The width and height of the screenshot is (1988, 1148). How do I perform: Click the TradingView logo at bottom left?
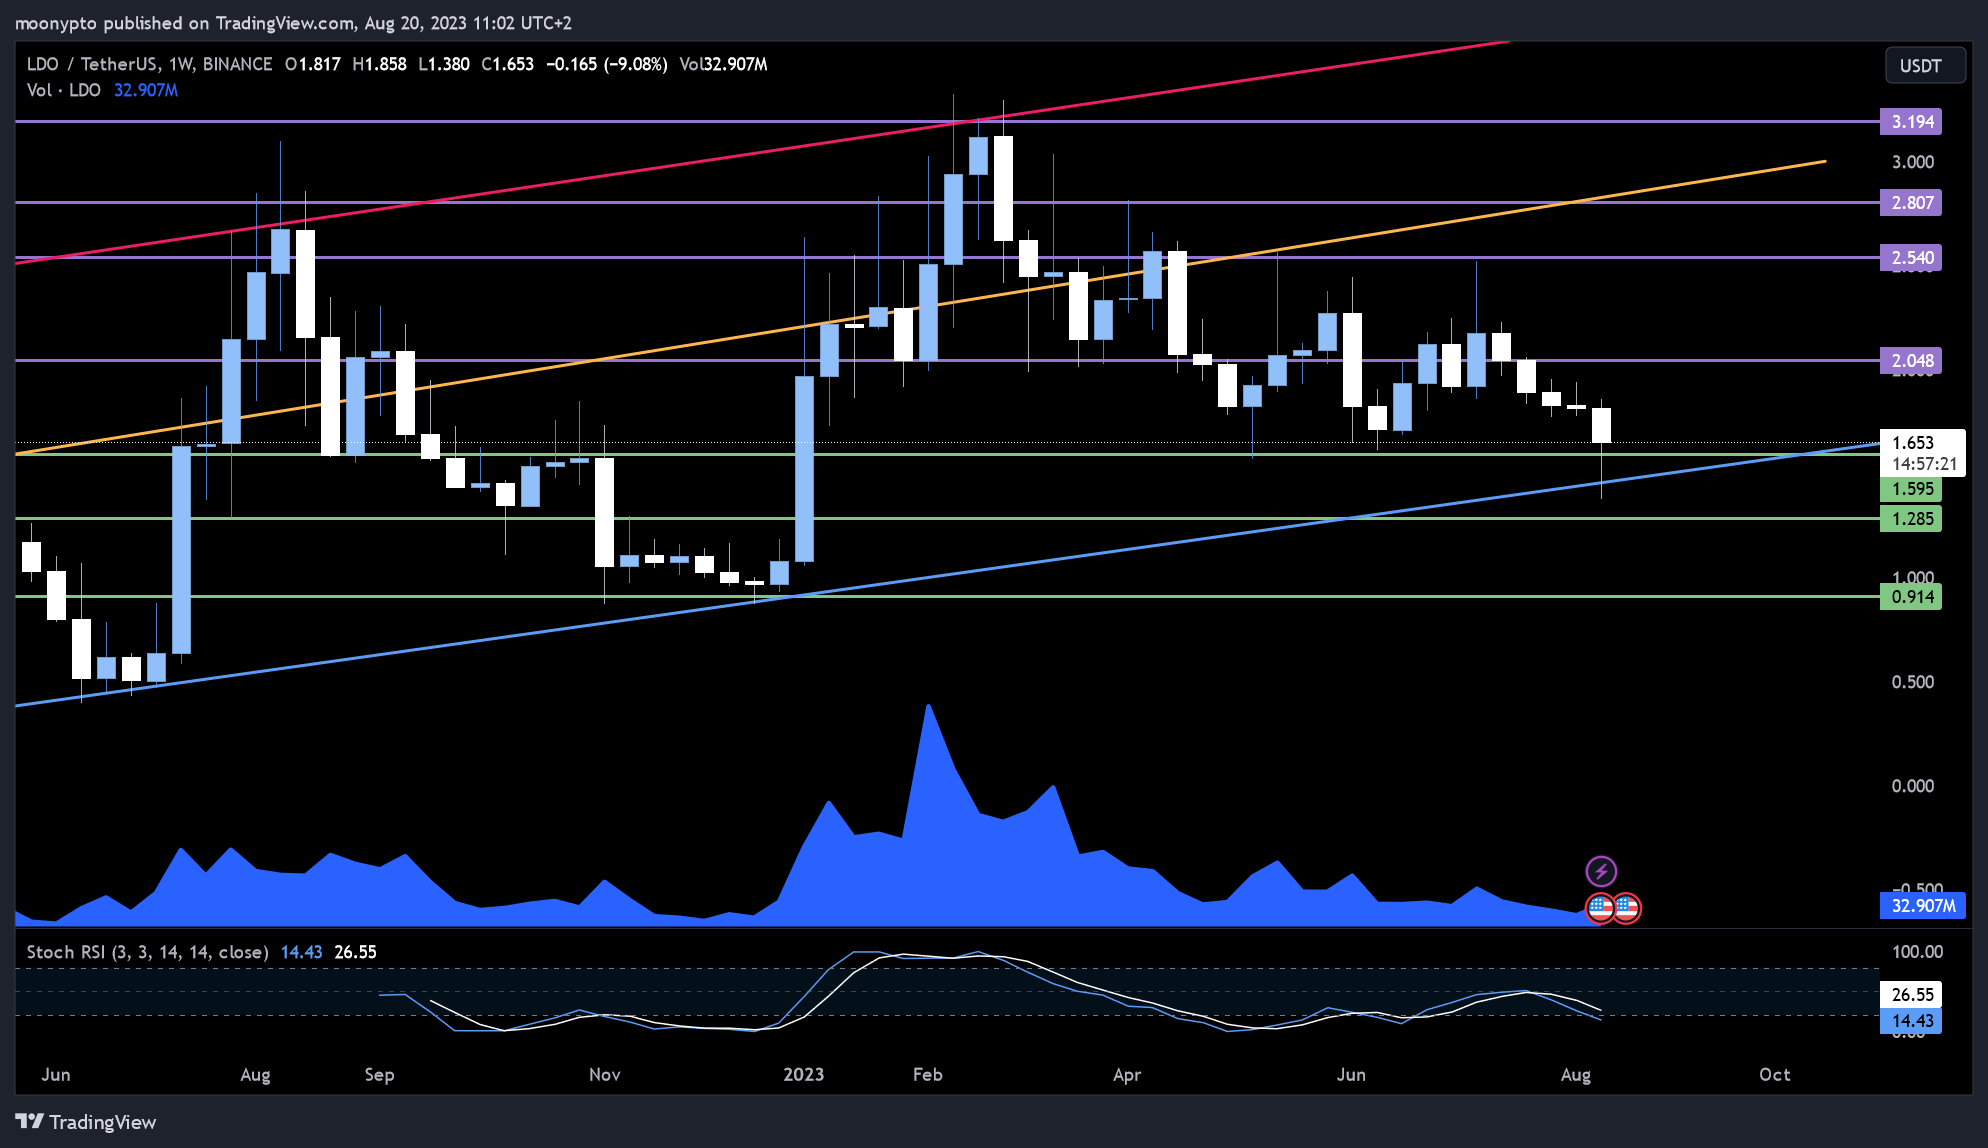[x=86, y=1122]
